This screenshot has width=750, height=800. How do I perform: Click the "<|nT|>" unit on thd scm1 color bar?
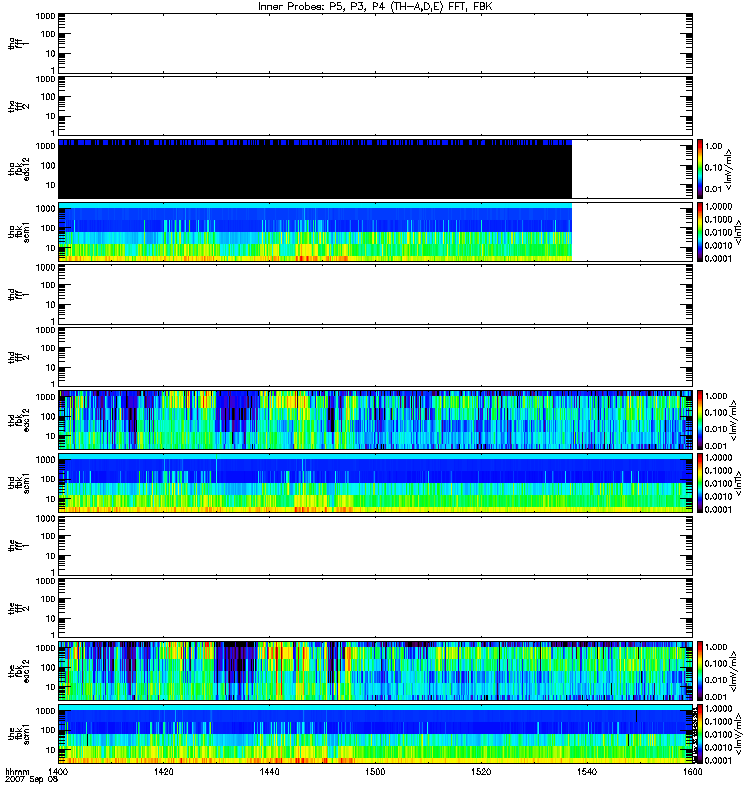738,483
